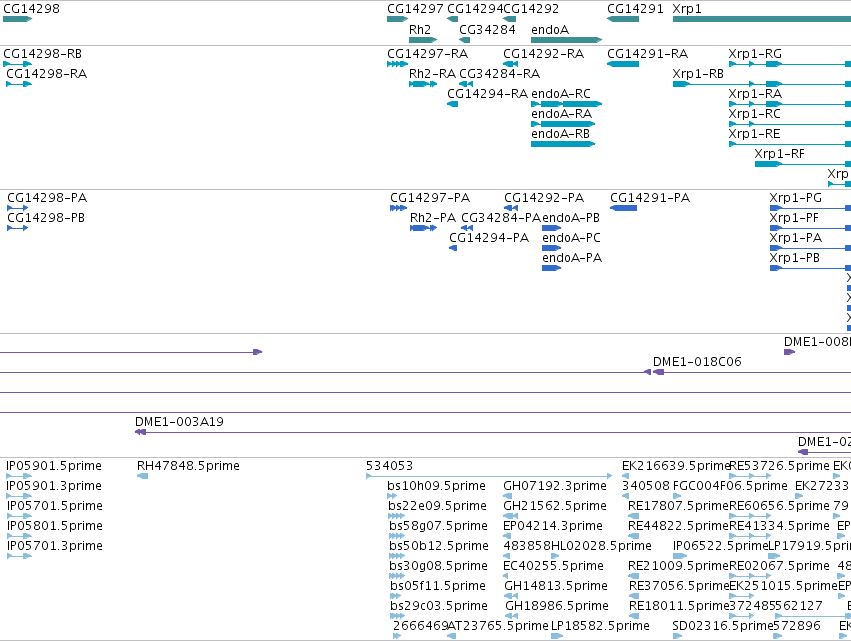Viewport: 851px width, 641px height.
Task: Select the Xrp1-RG transcript label
Action: [755, 54]
